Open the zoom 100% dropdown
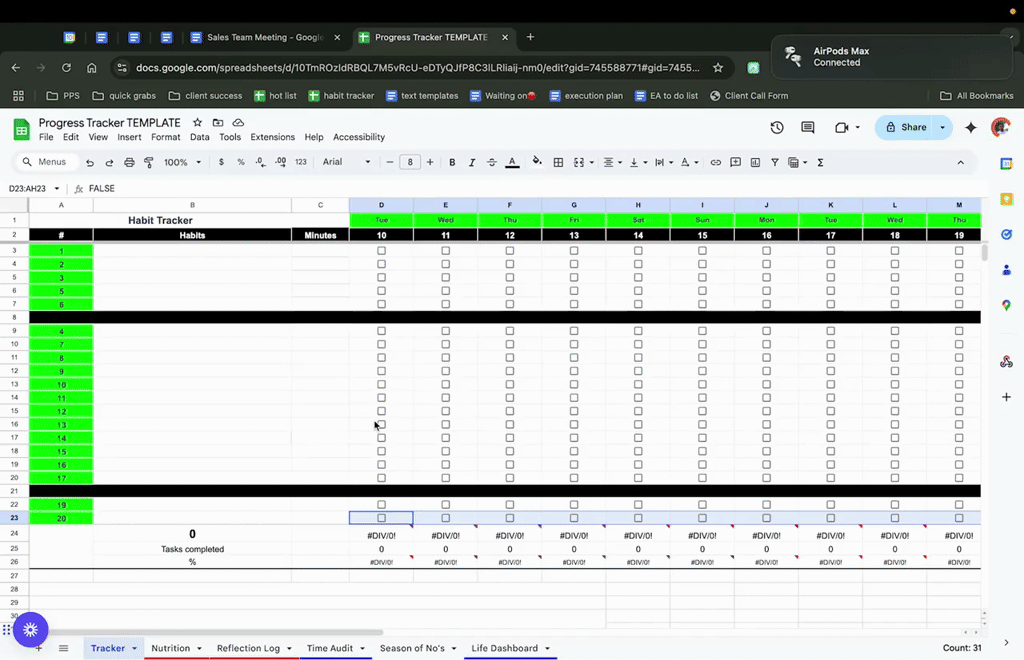The image size is (1024, 660). pyautogui.click(x=182, y=162)
